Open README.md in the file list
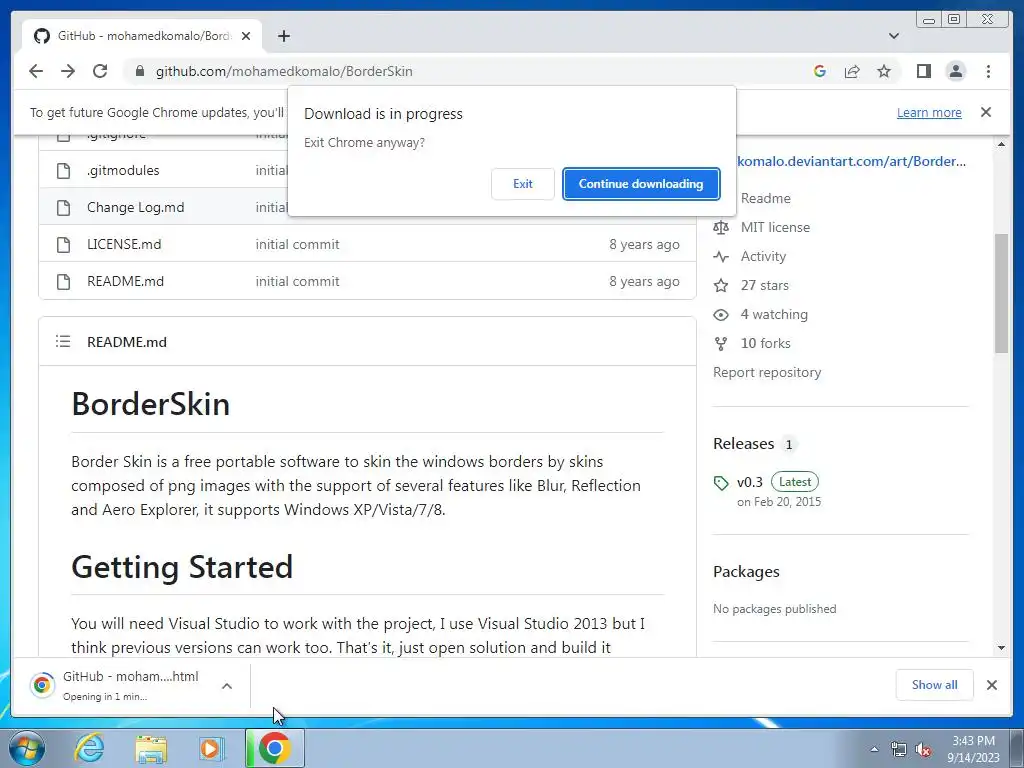Image resolution: width=1024 pixels, height=768 pixels. point(125,281)
